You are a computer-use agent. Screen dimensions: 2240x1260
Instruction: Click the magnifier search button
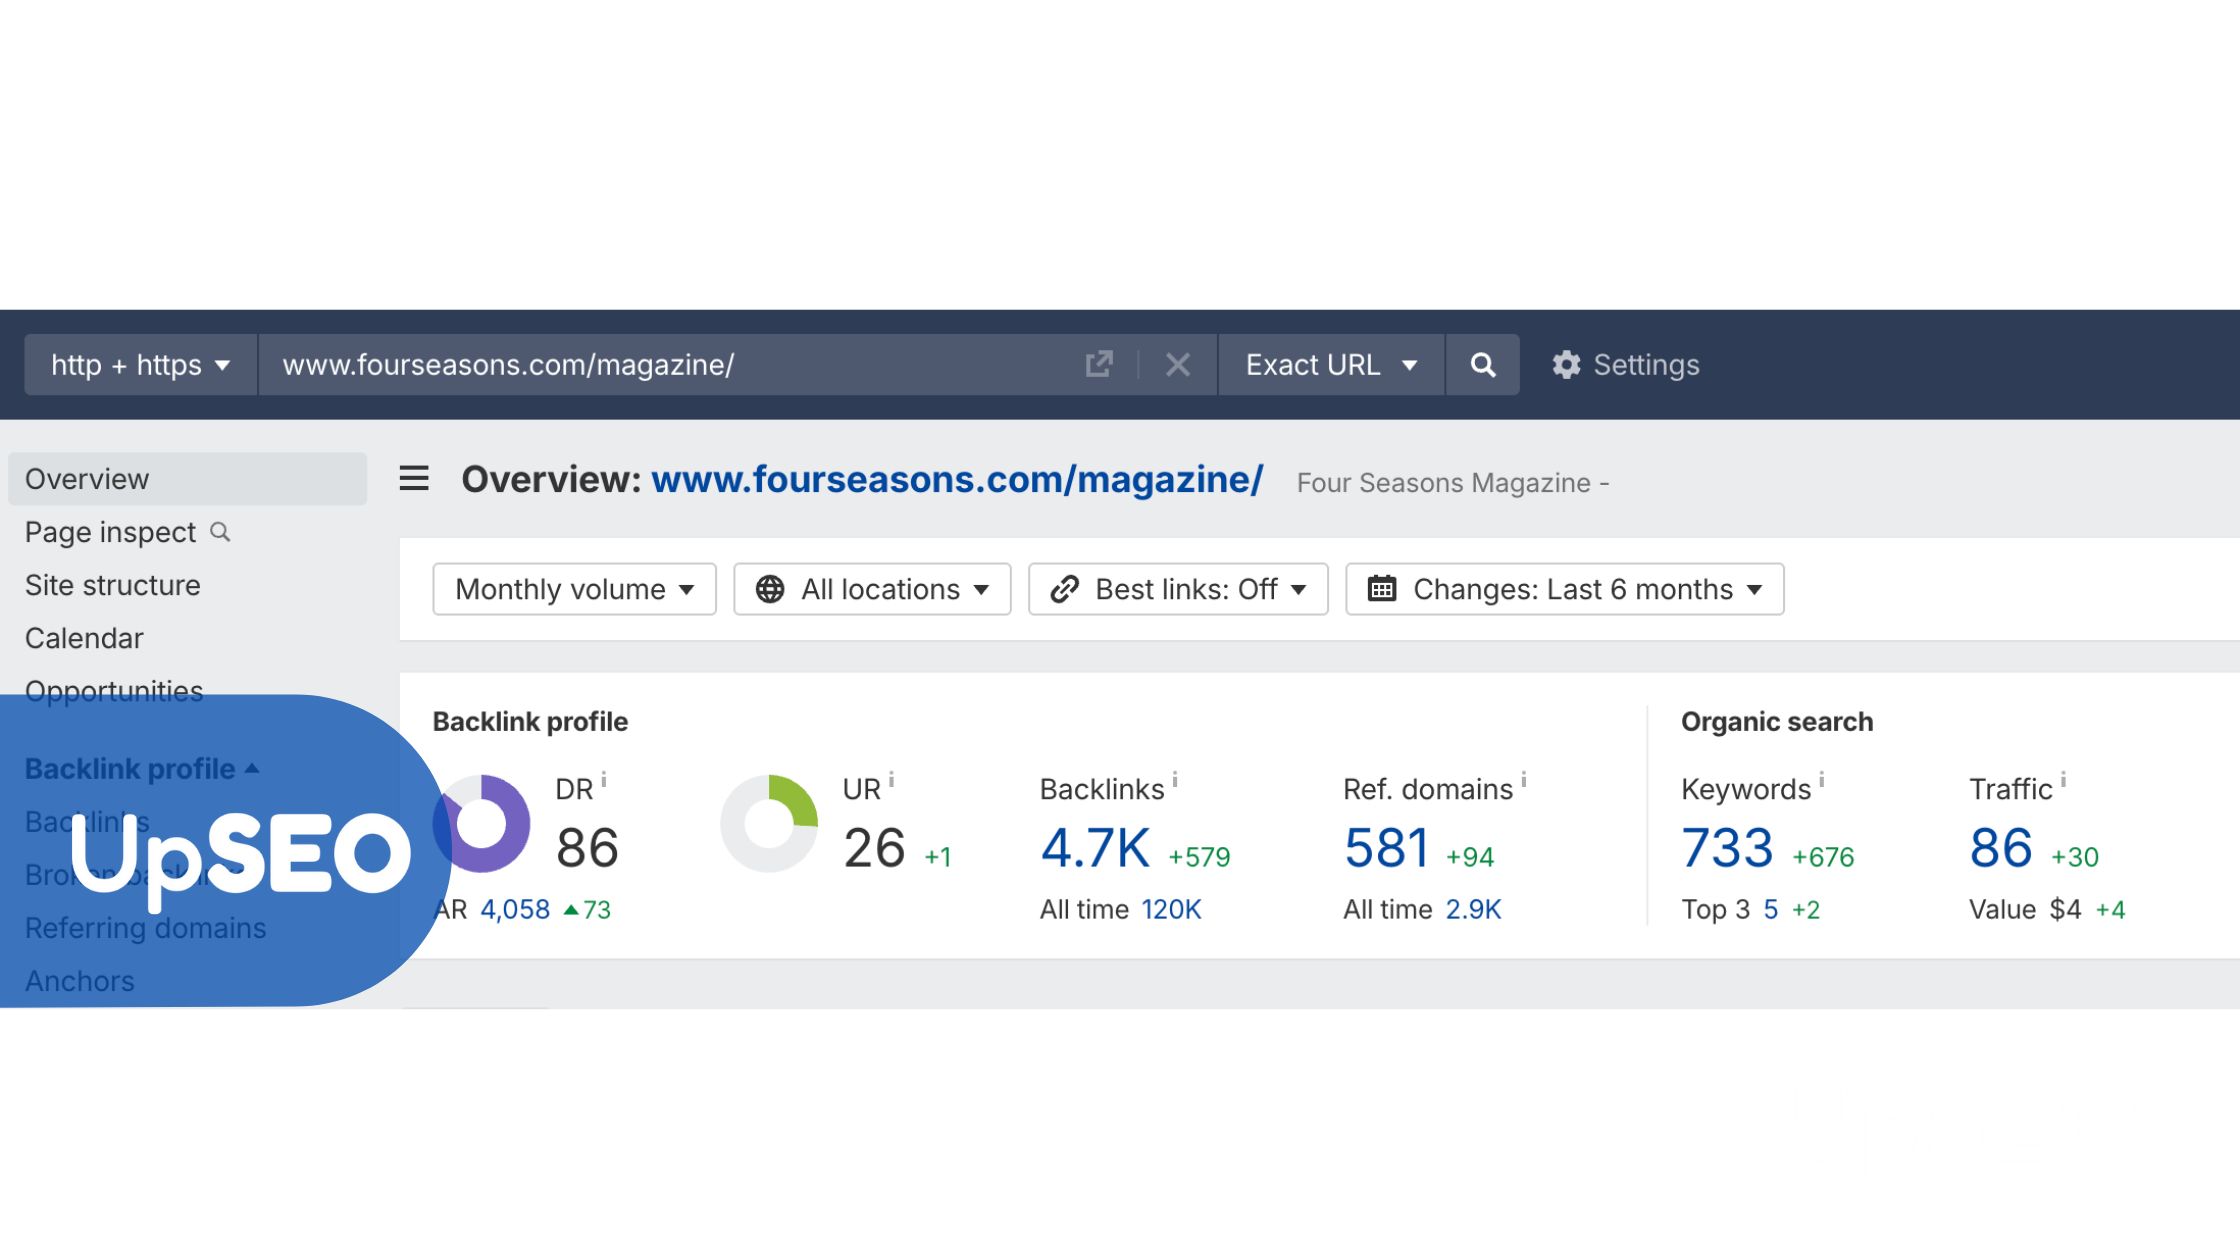pos(1482,365)
